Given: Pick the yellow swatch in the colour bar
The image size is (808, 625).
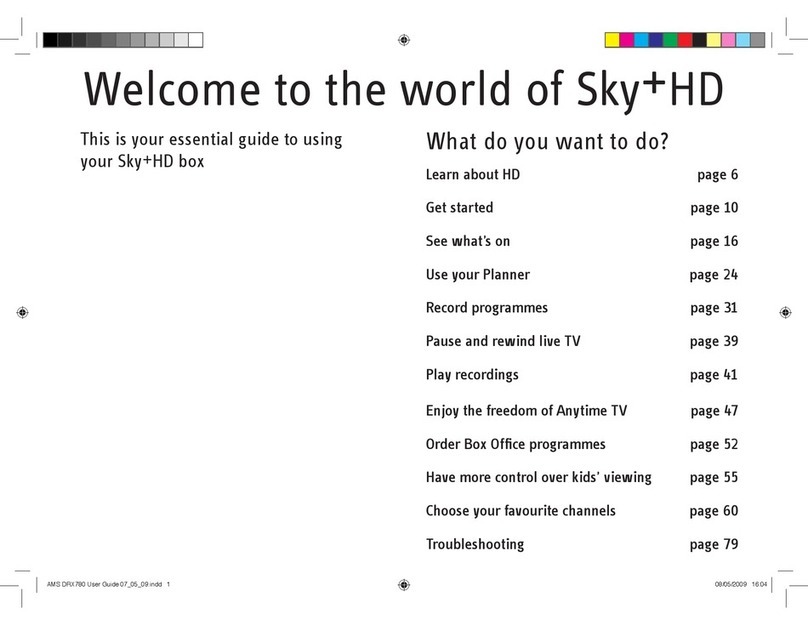Looking at the screenshot, I should pyautogui.click(x=612, y=40).
